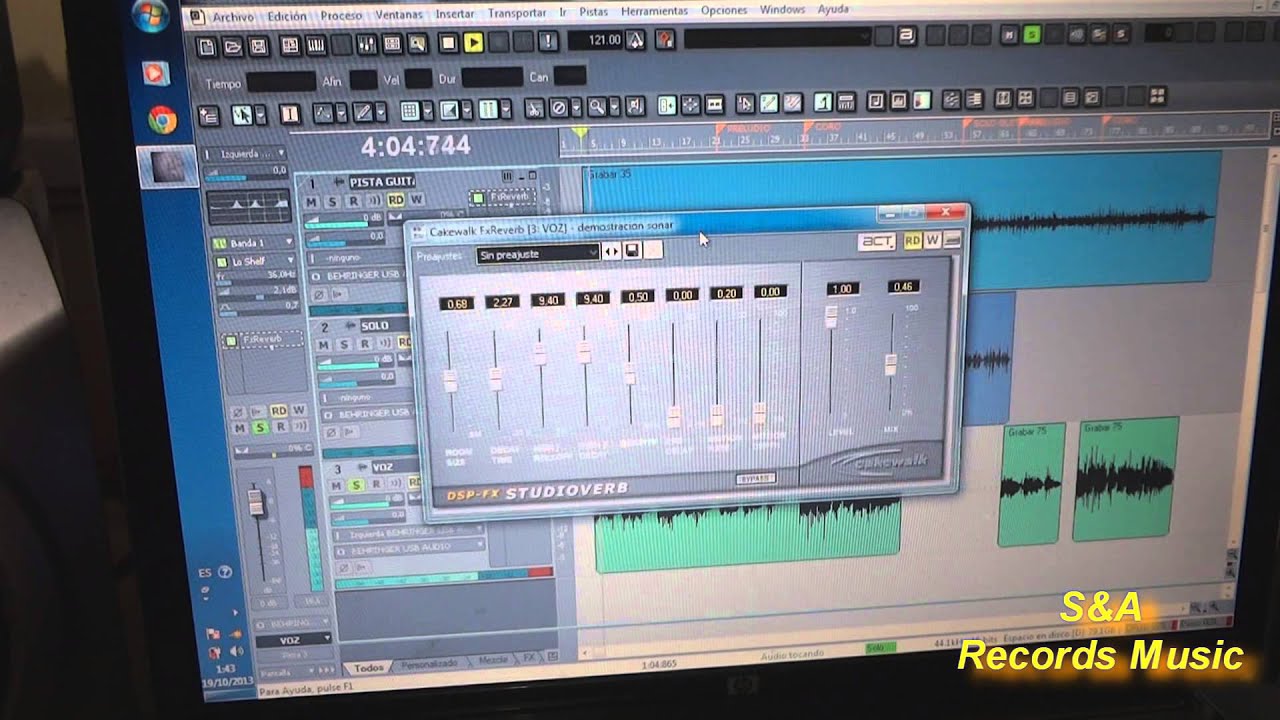The height and width of the screenshot is (720, 1280).
Task: Open the console mixer view icon
Action: point(366,44)
